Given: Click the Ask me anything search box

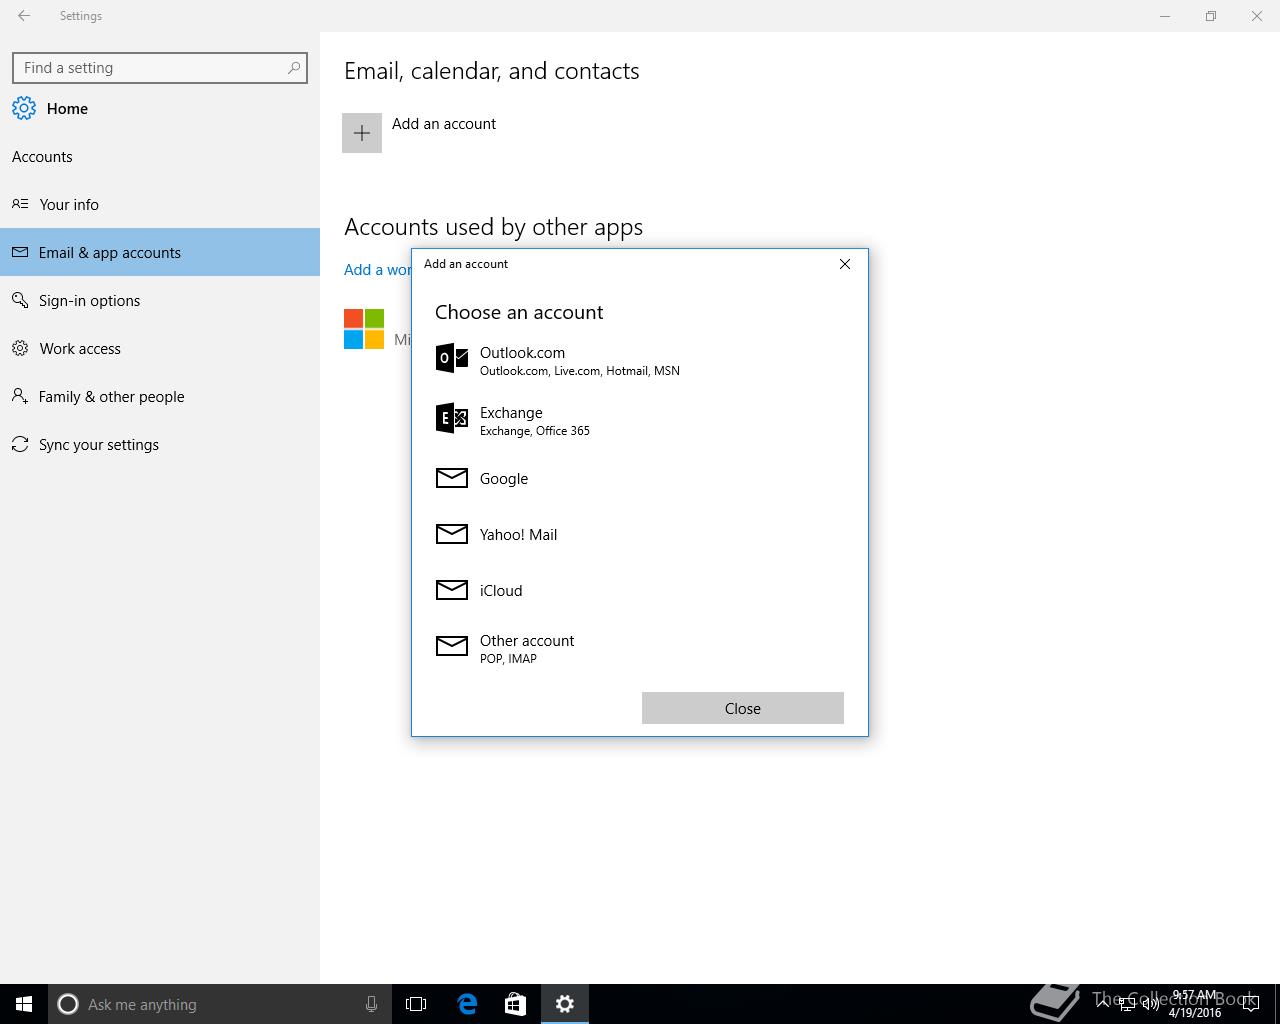Looking at the screenshot, I should [x=220, y=1004].
